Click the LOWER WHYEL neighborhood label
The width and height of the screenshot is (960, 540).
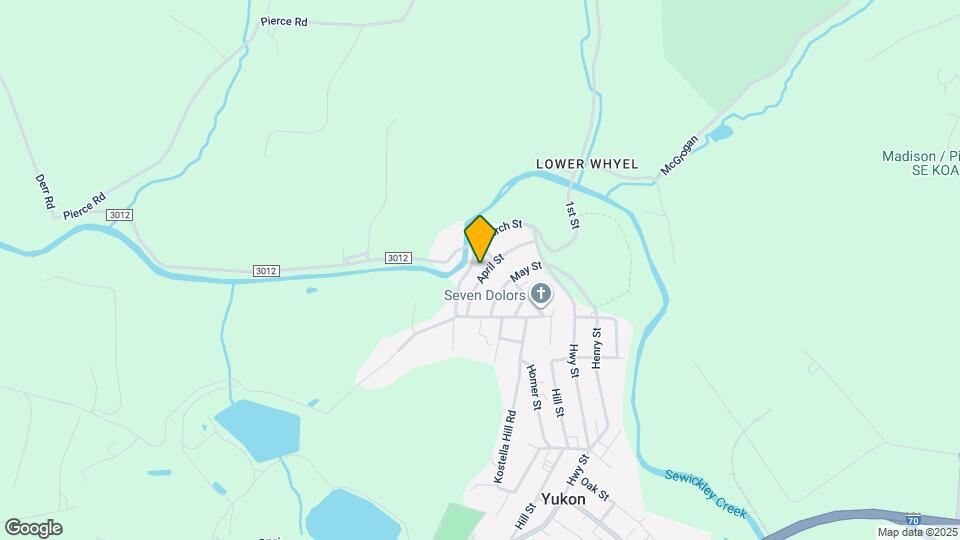coord(587,164)
